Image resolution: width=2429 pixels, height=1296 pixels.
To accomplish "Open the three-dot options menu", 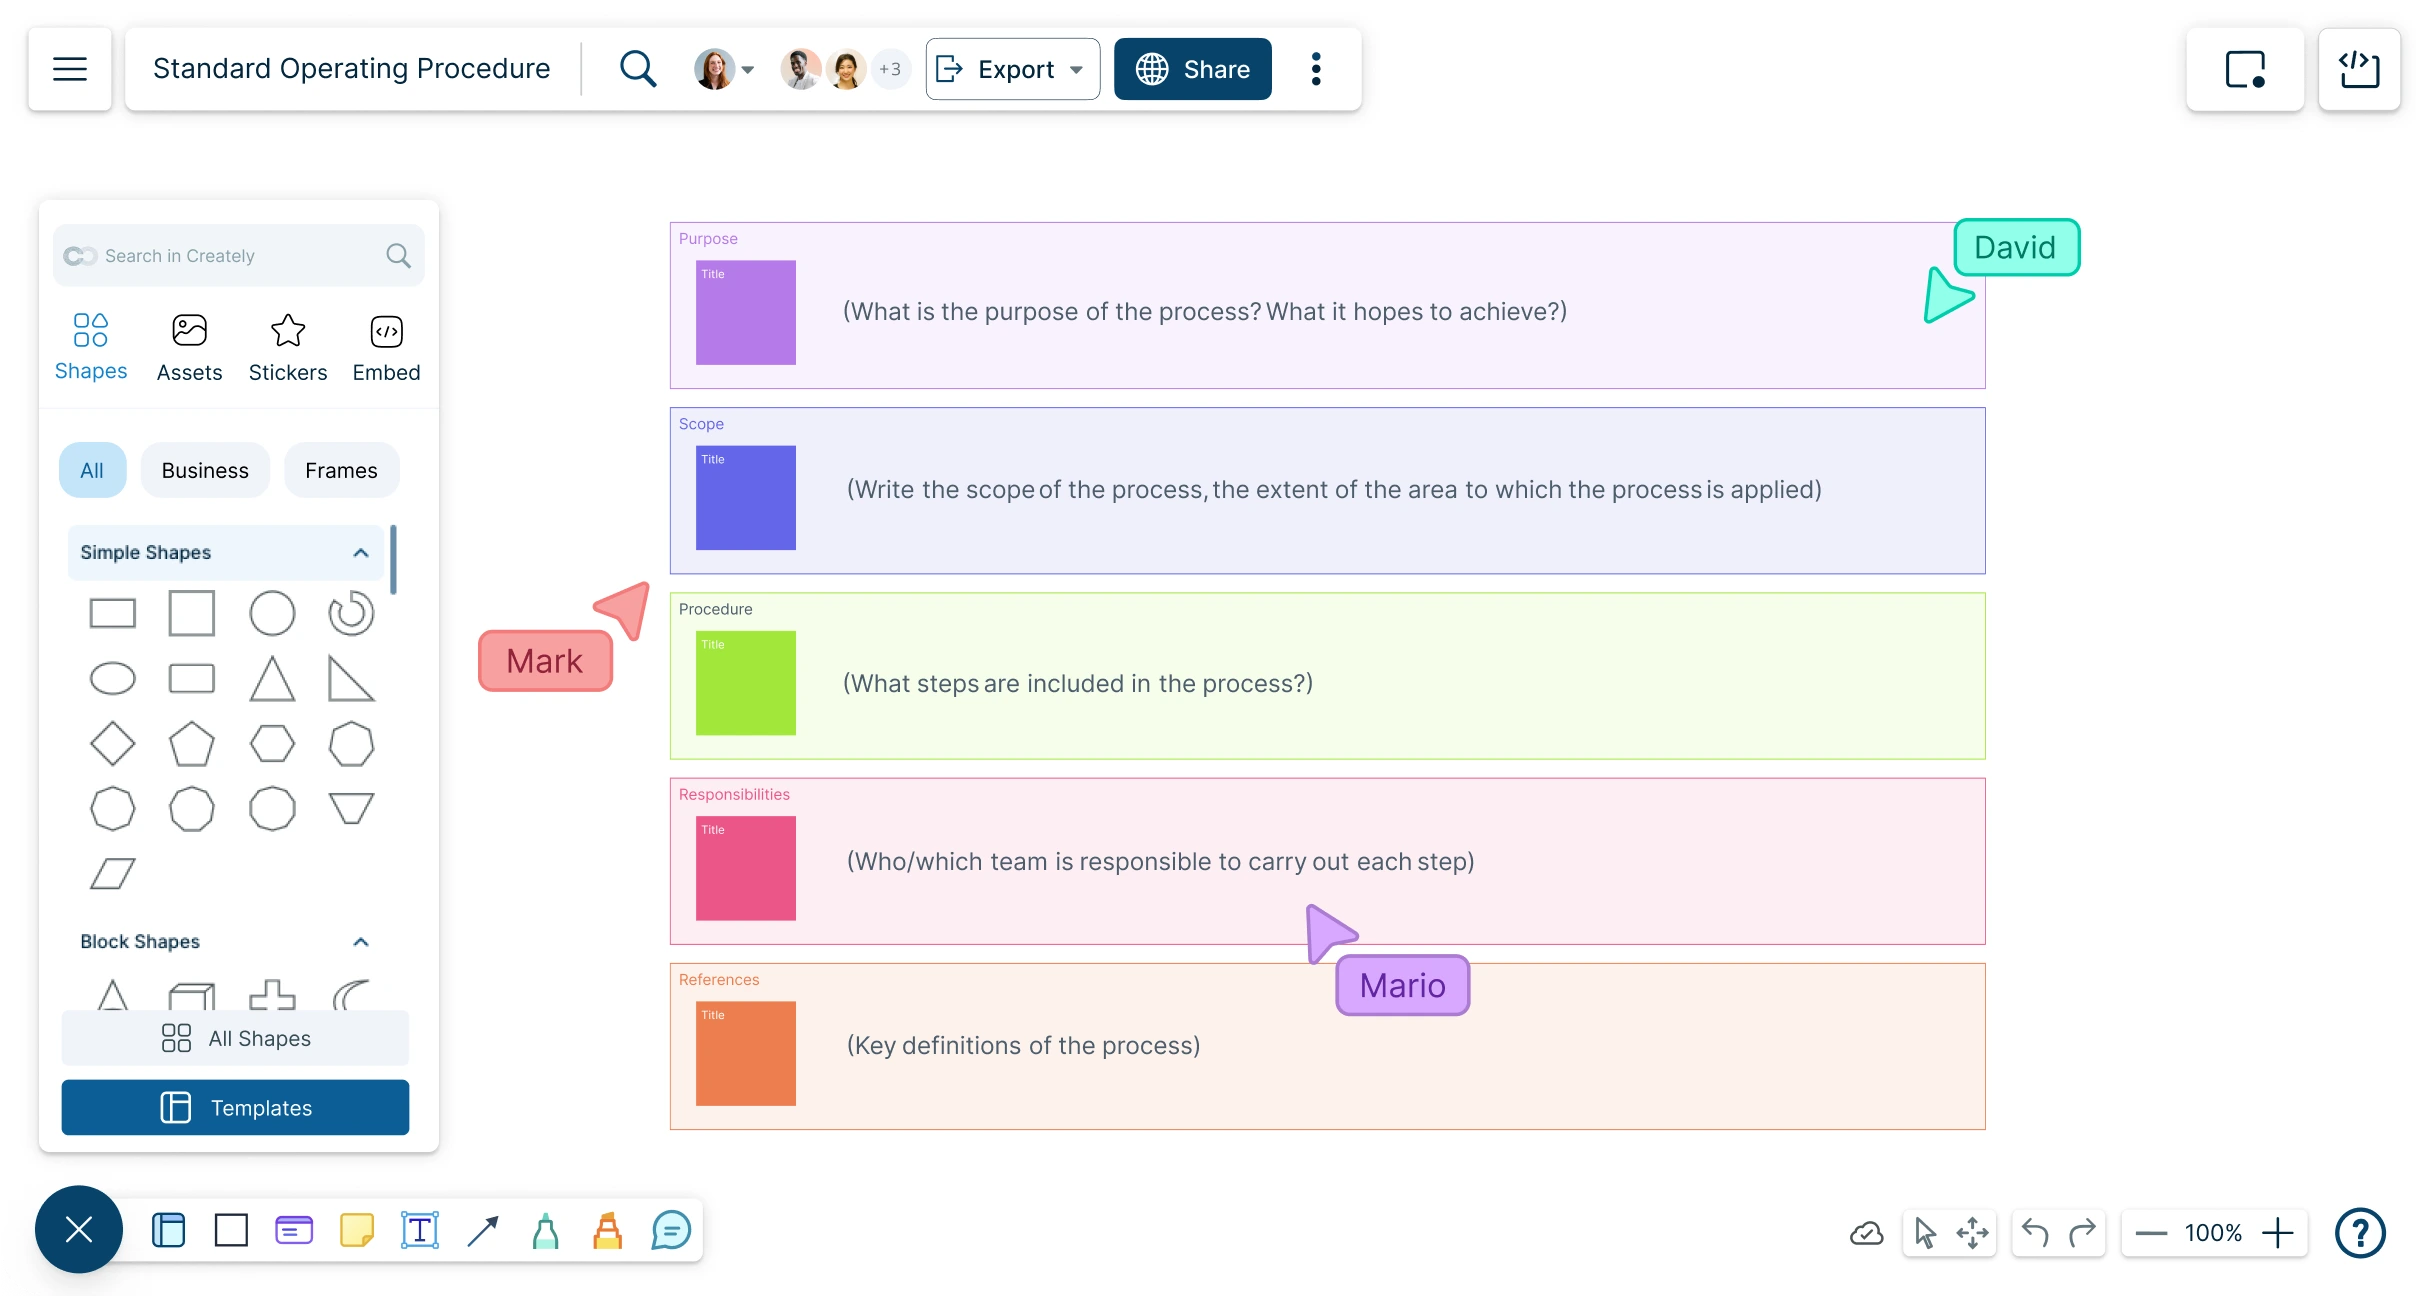I will pos(1315,69).
